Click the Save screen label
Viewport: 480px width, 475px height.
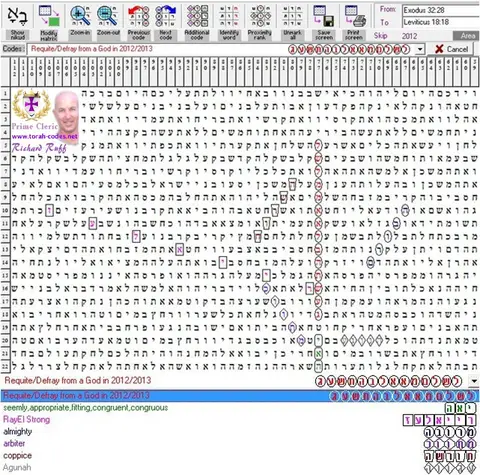tap(324, 35)
